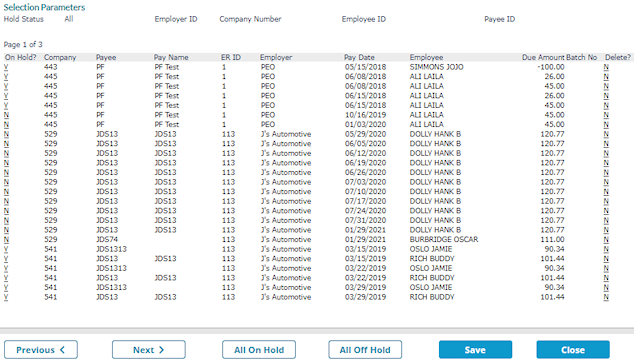
Task: Select pay date 01/29/2021 for BURBRIDGE OSCAR
Action: (x=366, y=239)
